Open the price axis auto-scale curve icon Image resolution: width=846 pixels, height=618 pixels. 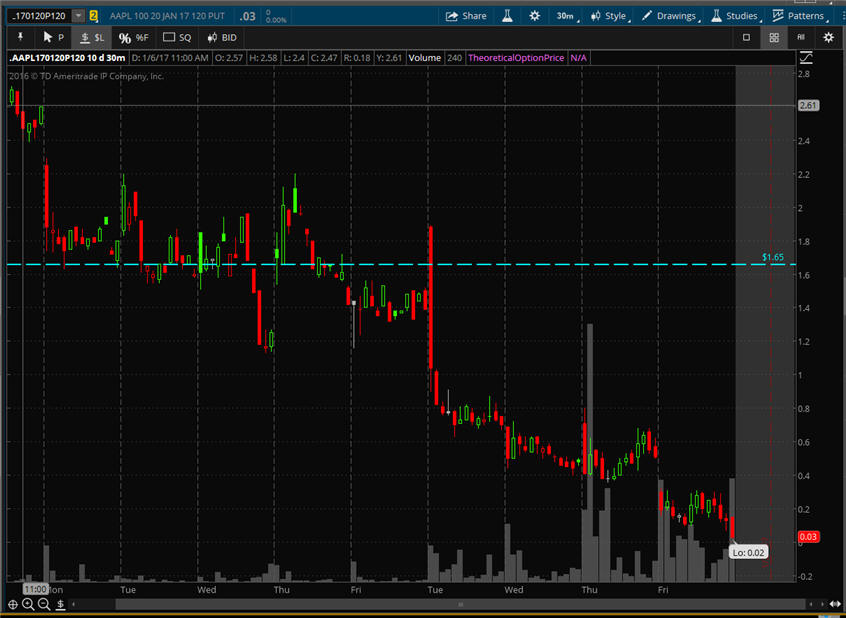pos(806,58)
